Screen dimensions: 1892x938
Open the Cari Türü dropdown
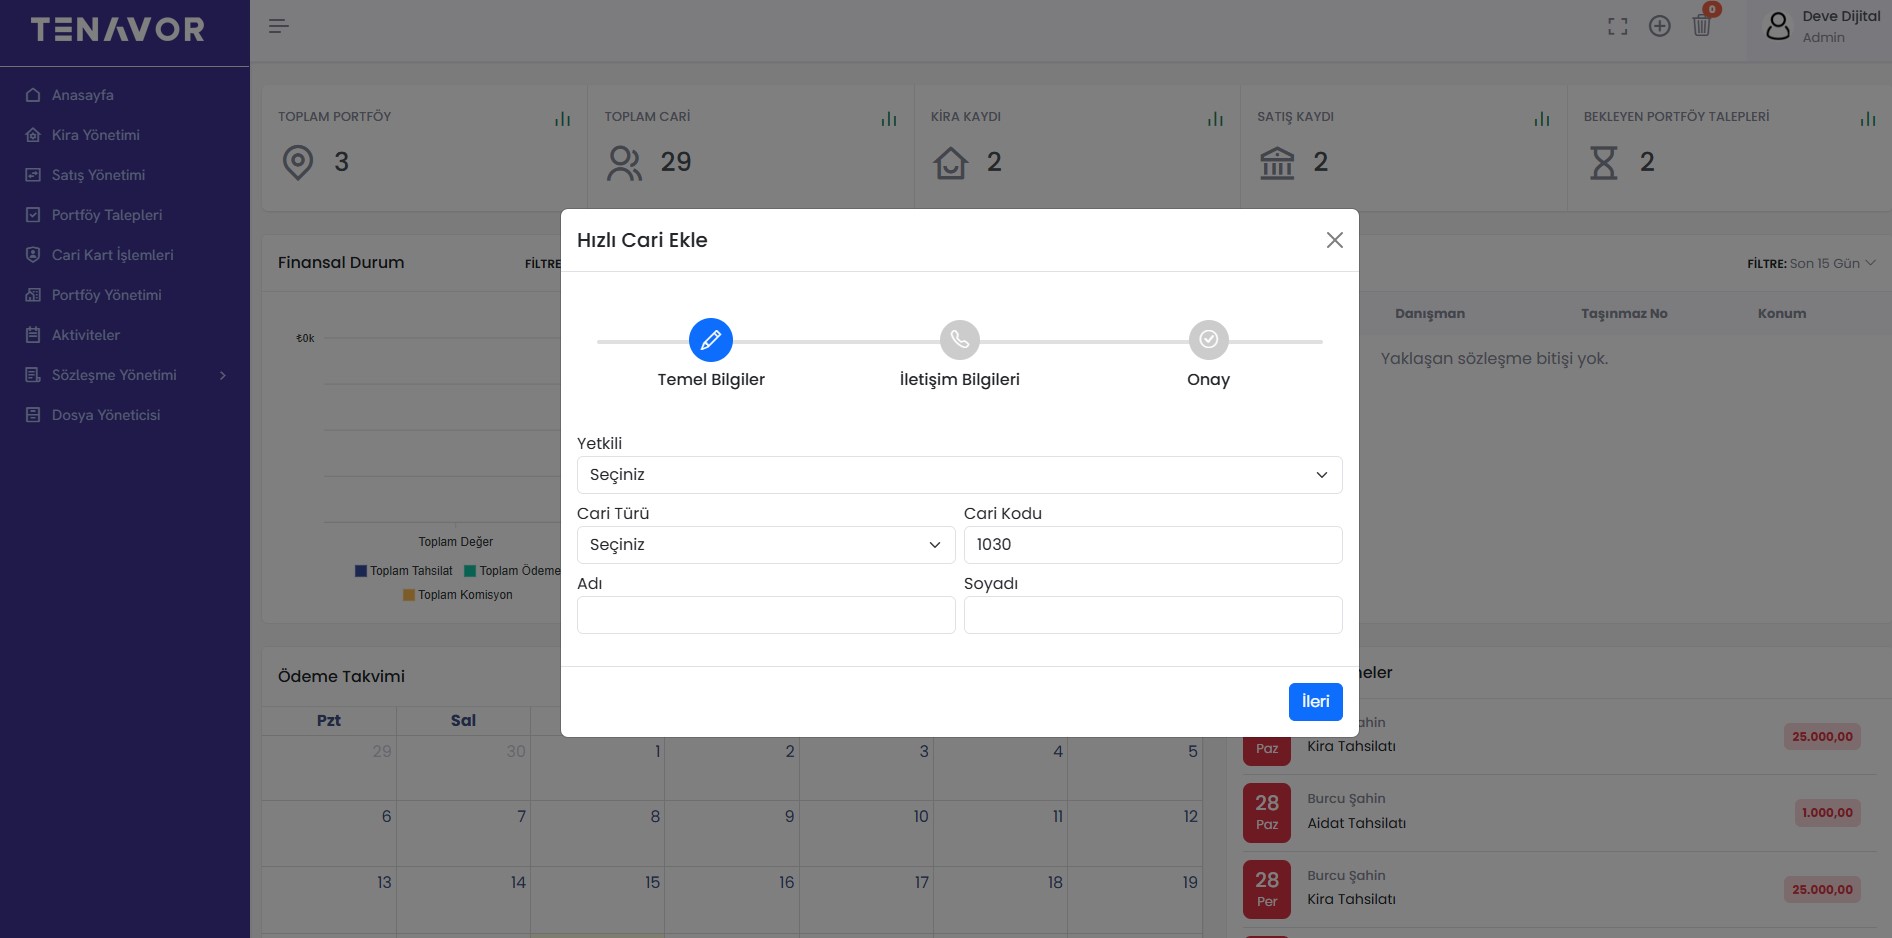point(765,545)
